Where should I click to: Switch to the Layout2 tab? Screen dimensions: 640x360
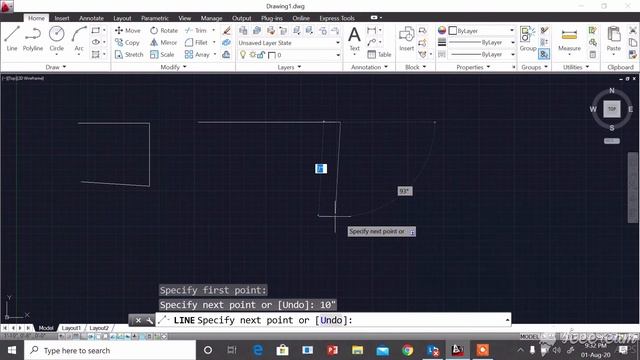(98, 328)
